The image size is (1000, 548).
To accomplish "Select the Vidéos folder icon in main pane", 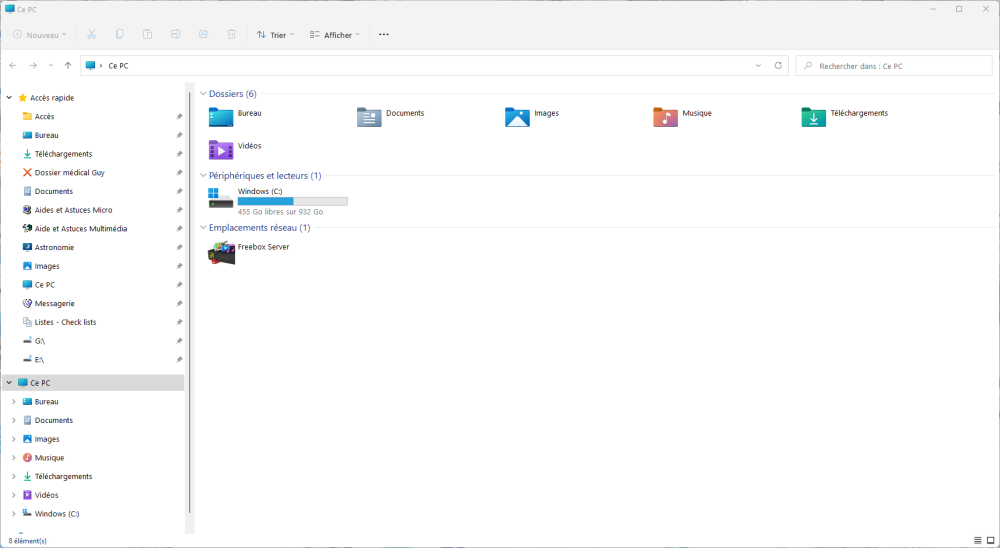I will [x=221, y=150].
